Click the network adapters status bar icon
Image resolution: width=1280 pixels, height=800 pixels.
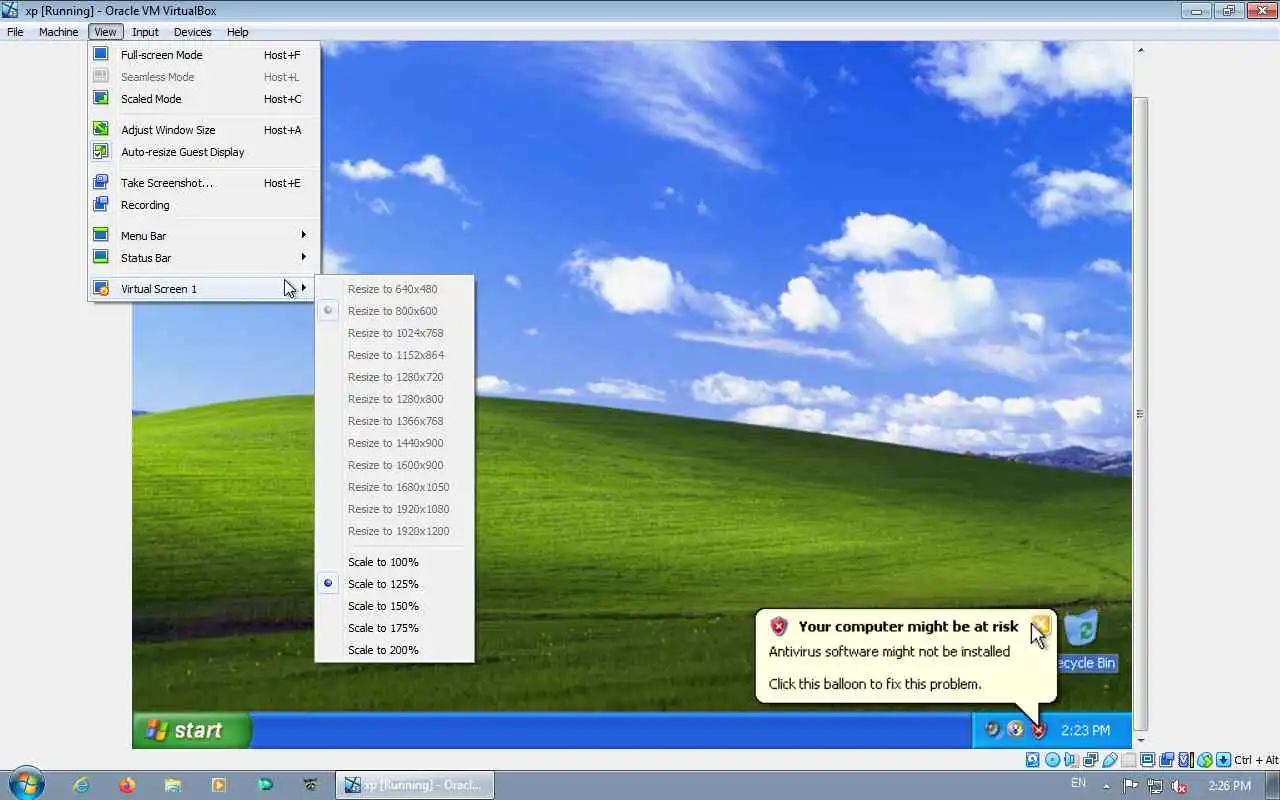pyautogui.click(x=1090, y=760)
